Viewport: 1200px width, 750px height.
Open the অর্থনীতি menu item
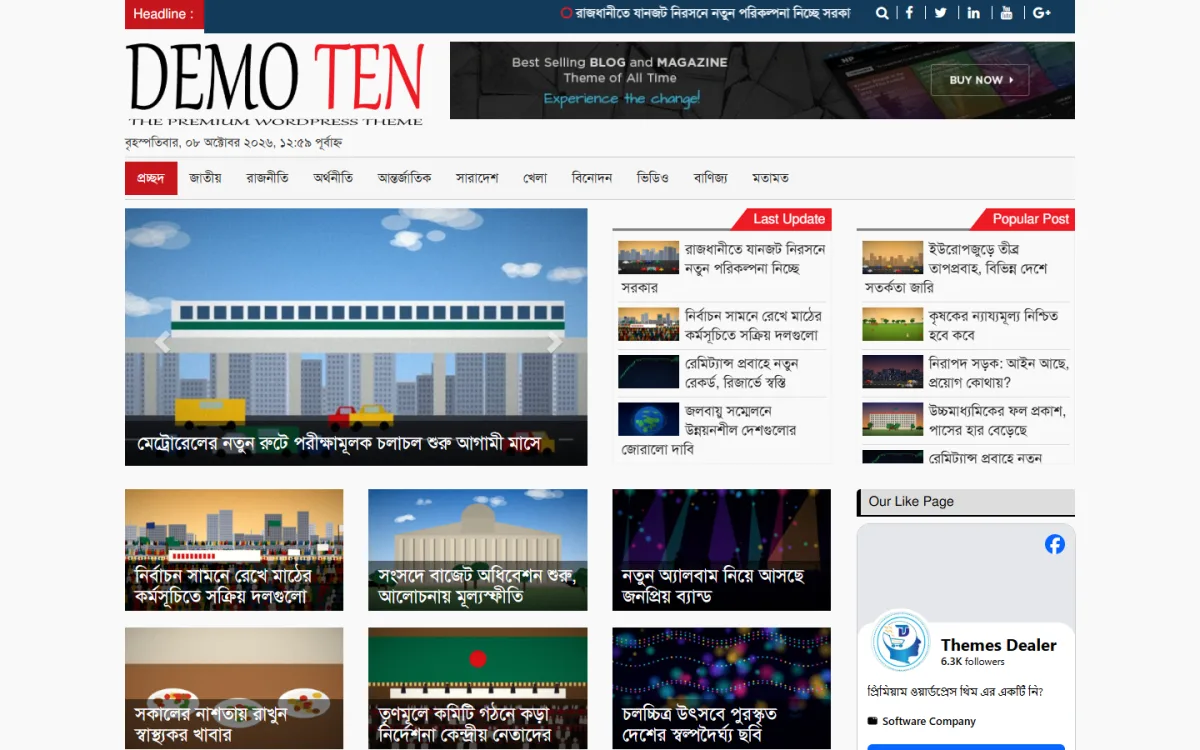[x=333, y=178]
